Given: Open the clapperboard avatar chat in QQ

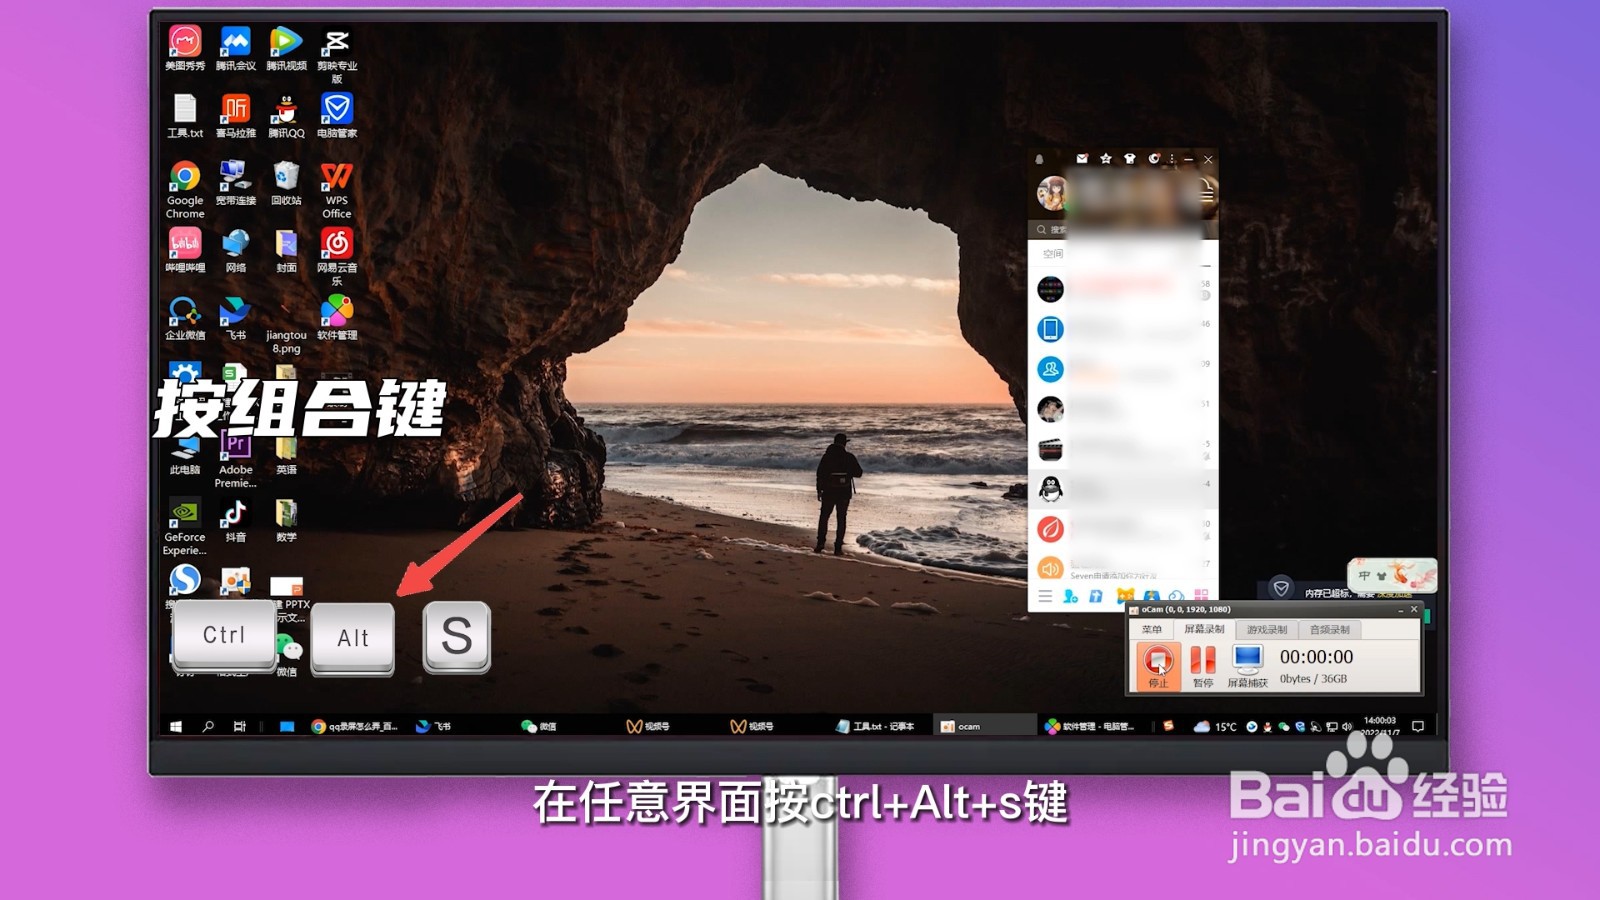Looking at the screenshot, I should pyautogui.click(x=1050, y=449).
